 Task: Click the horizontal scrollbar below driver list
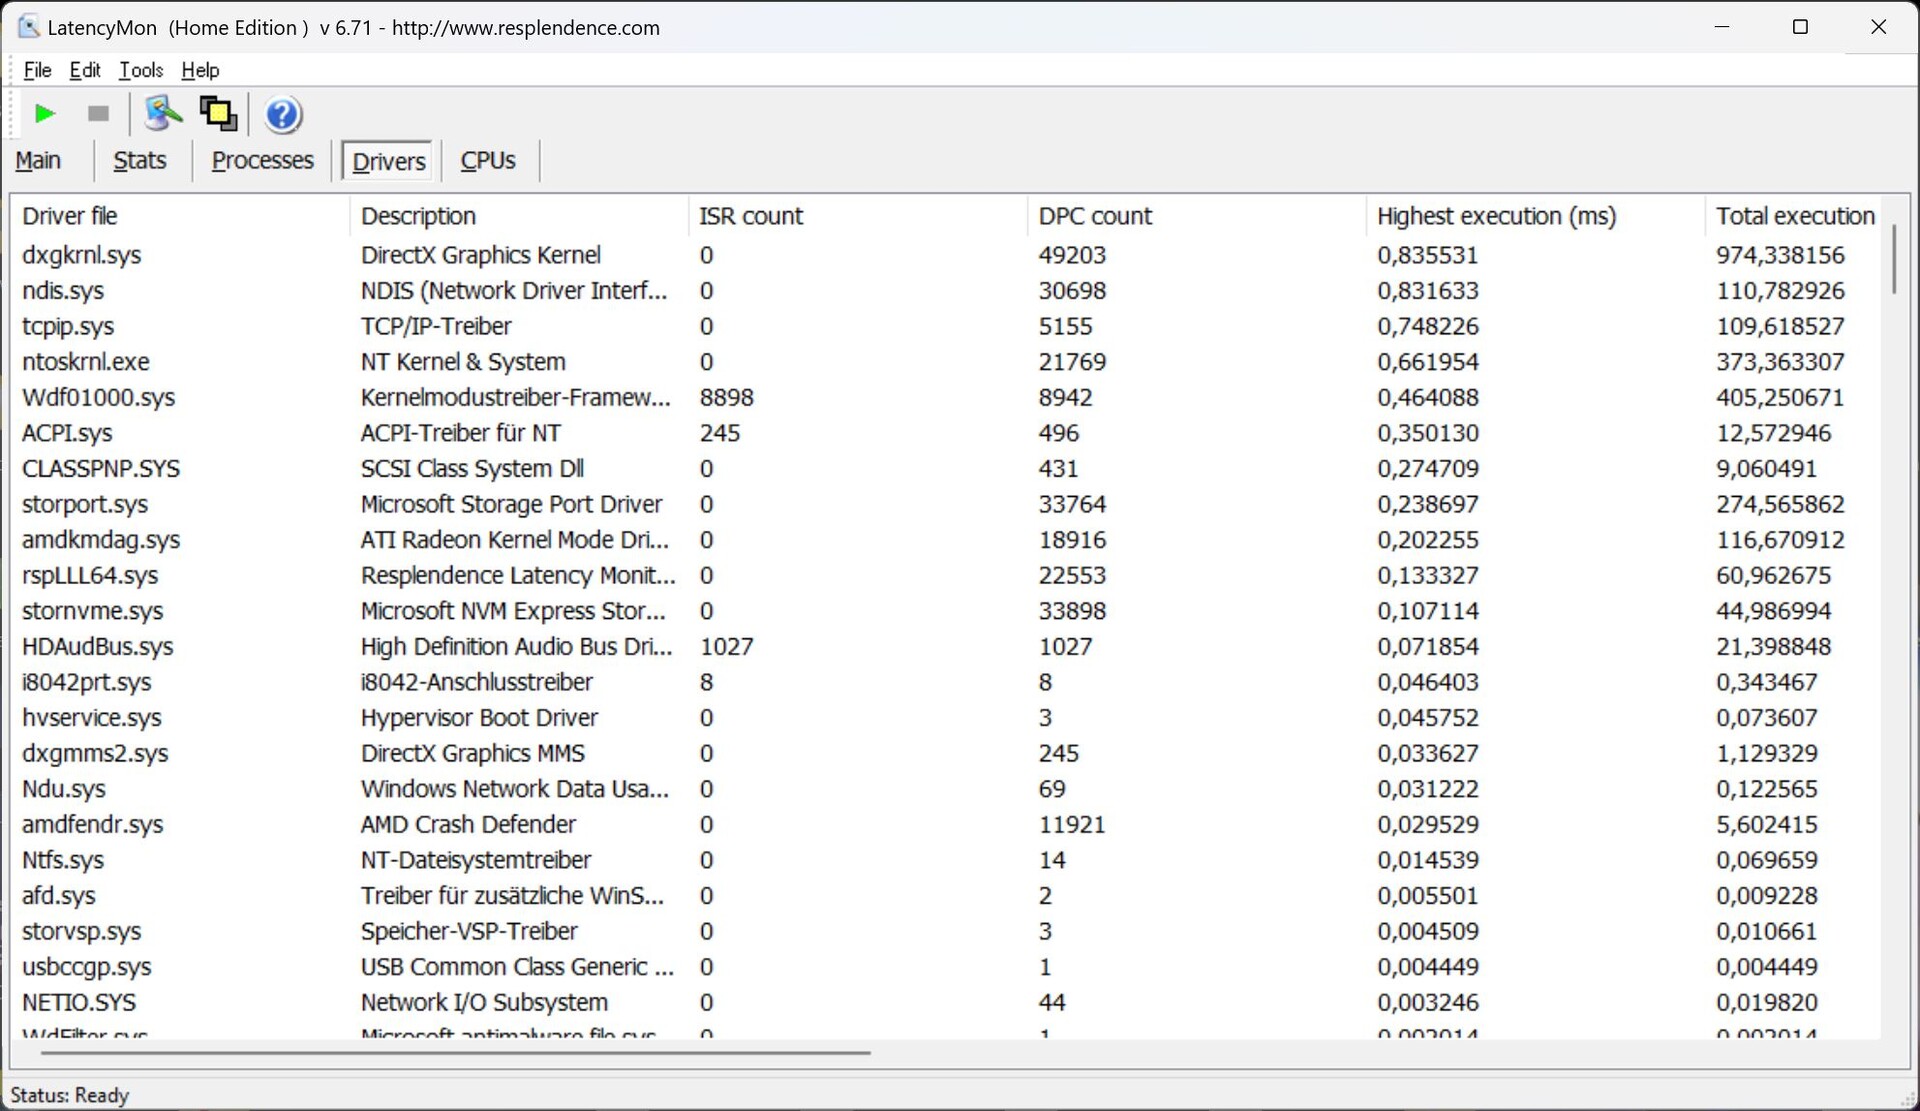click(455, 1052)
